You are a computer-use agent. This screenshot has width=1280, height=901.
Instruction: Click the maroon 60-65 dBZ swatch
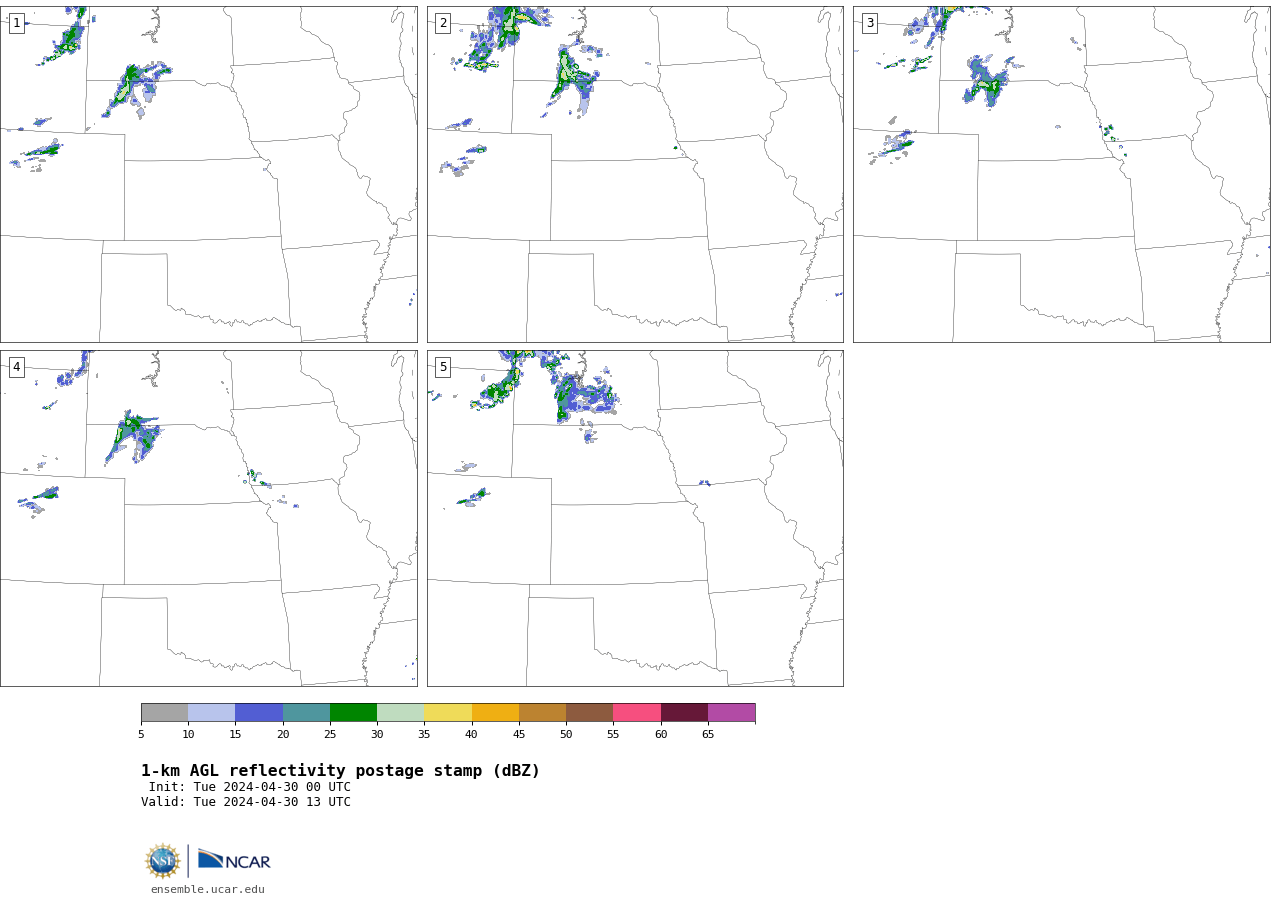click(x=684, y=712)
